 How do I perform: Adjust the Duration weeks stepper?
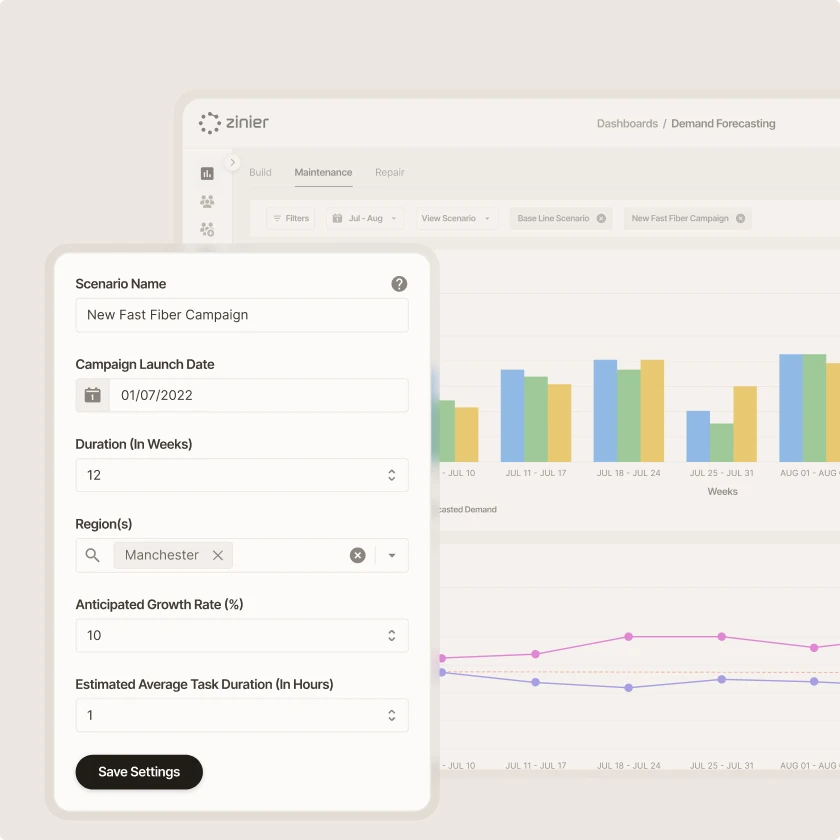[392, 475]
